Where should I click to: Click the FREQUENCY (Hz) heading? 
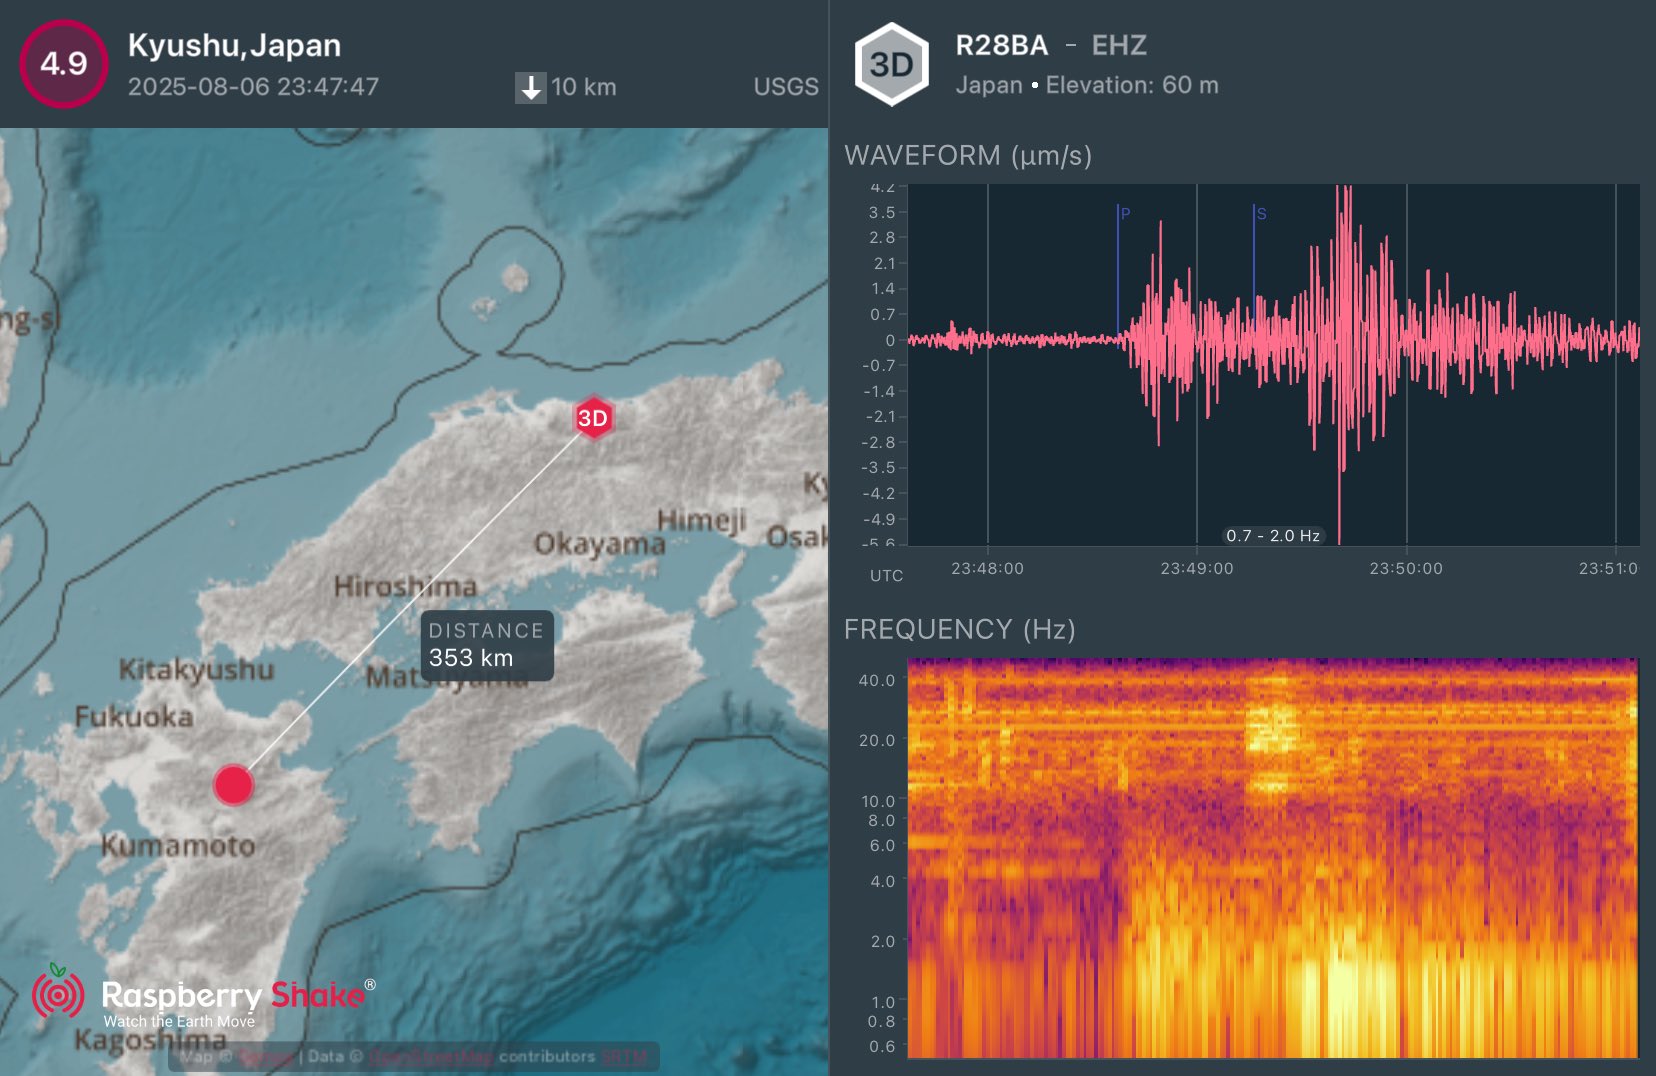coord(960,629)
